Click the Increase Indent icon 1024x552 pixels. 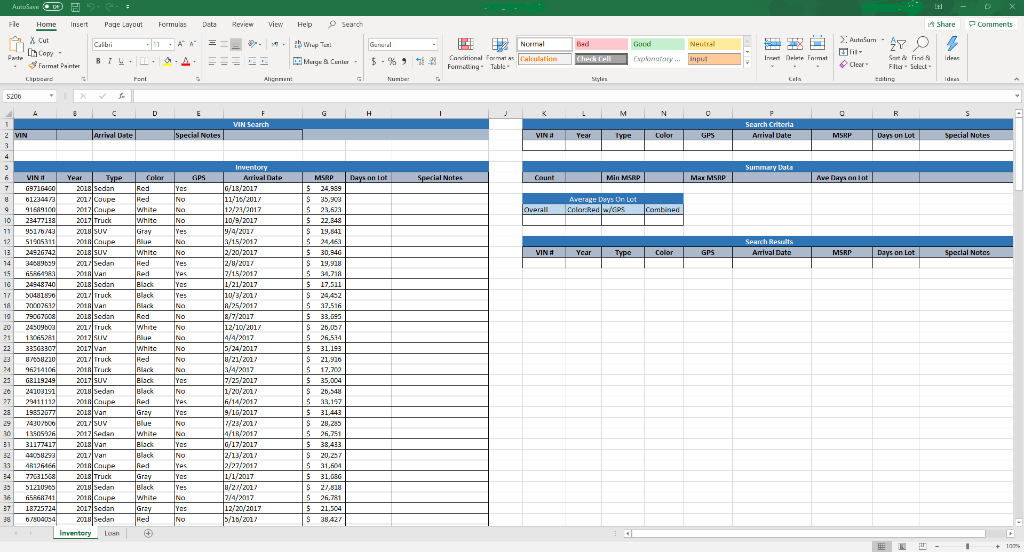tap(264, 61)
